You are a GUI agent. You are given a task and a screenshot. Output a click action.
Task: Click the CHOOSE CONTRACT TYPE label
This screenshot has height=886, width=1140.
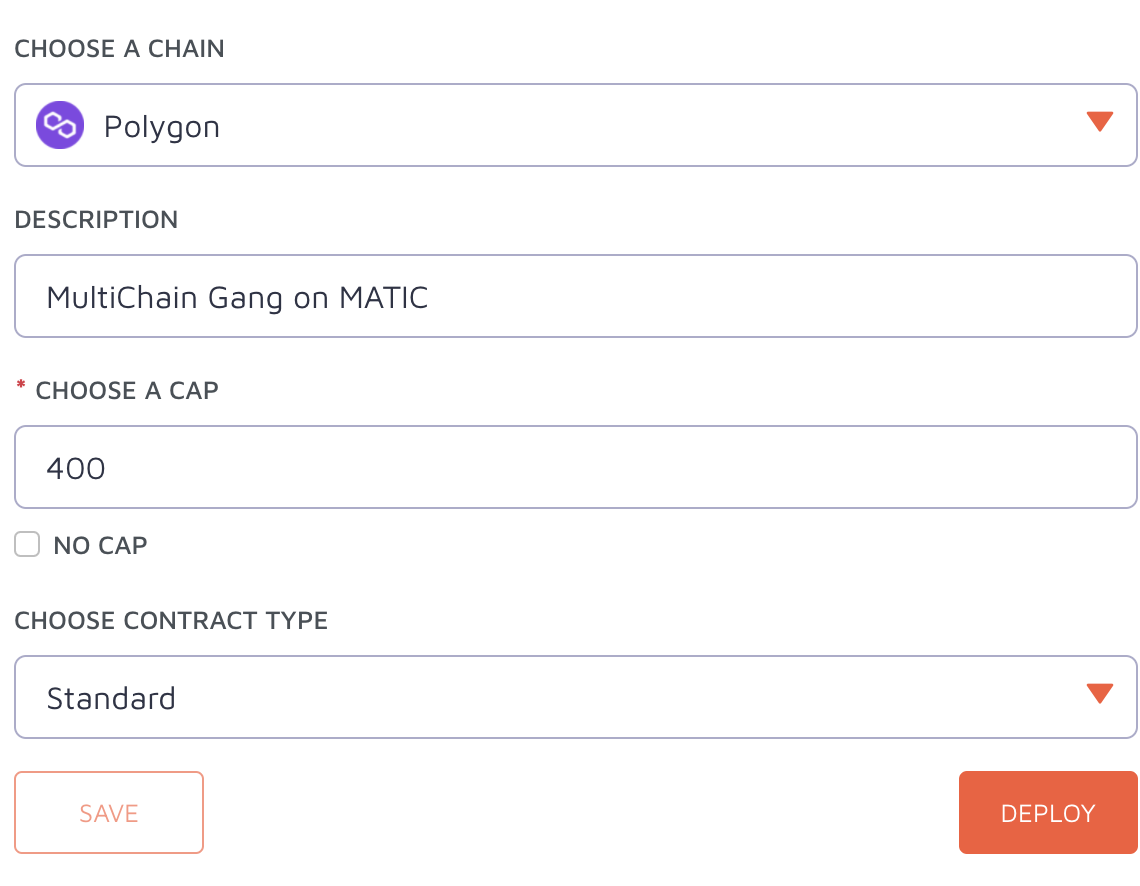coord(171,621)
